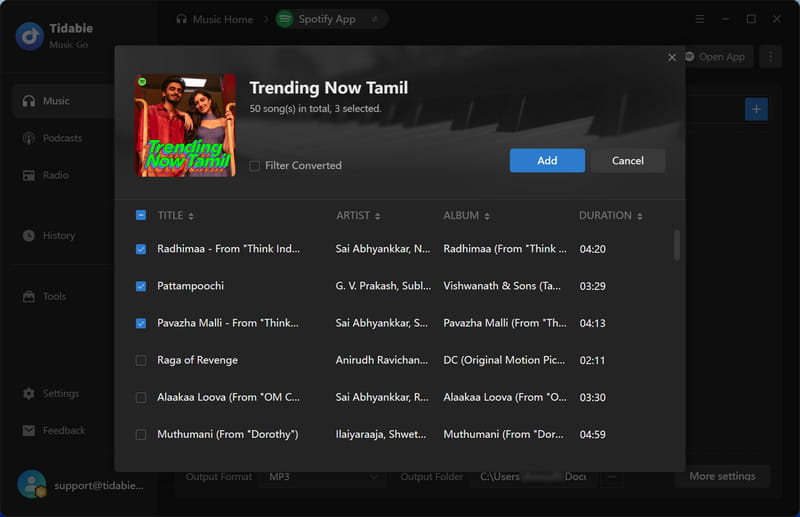Open the Settings gear icon

(29, 393)
